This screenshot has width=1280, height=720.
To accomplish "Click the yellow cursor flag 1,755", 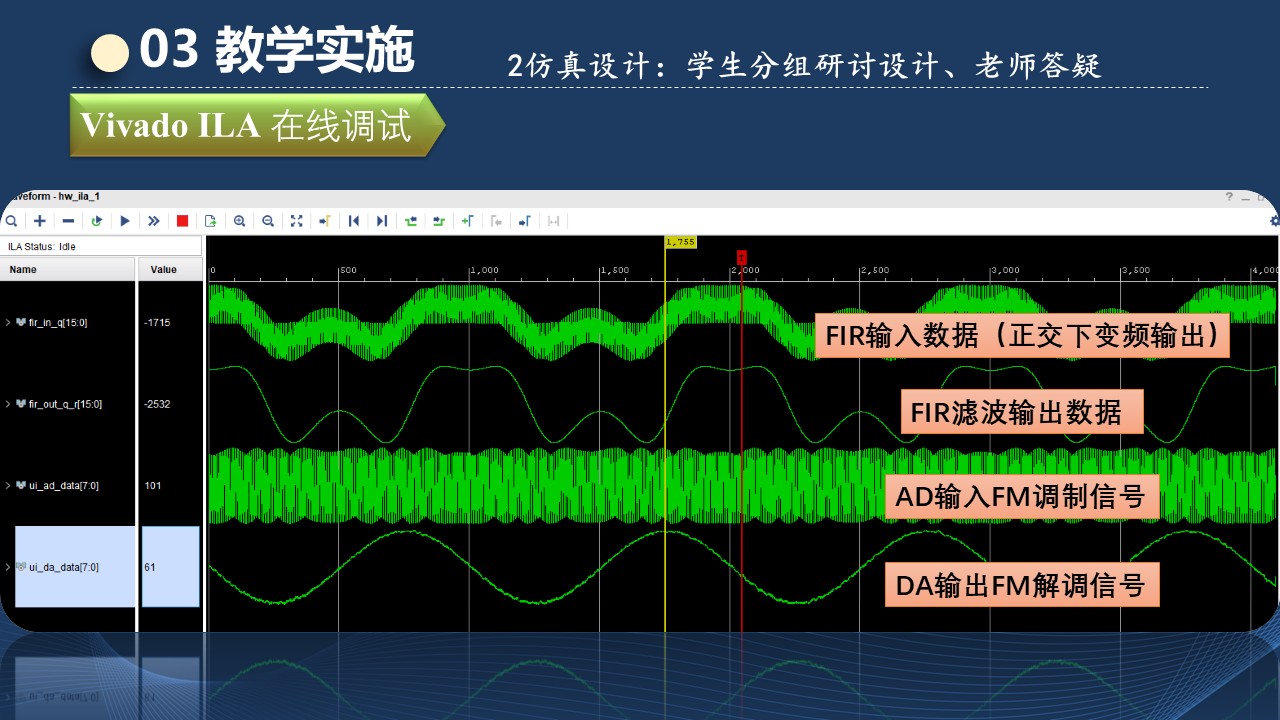I will tap(680, 242).
